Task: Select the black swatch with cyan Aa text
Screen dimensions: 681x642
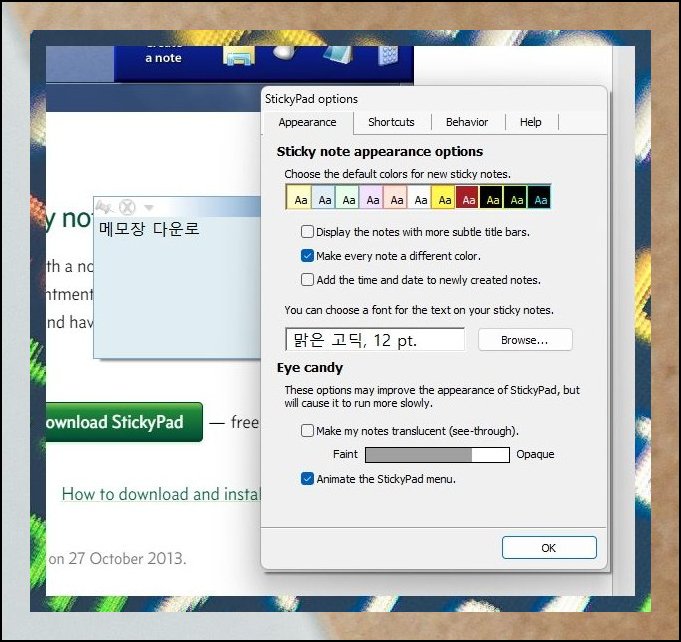Action: (x=539, y=198)
